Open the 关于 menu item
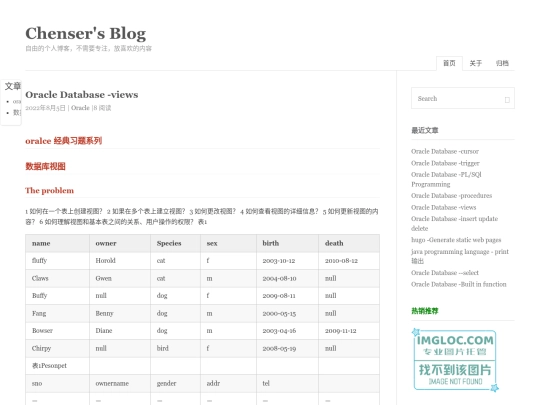This screenshot has height=405, width=540. coord(476,63)
